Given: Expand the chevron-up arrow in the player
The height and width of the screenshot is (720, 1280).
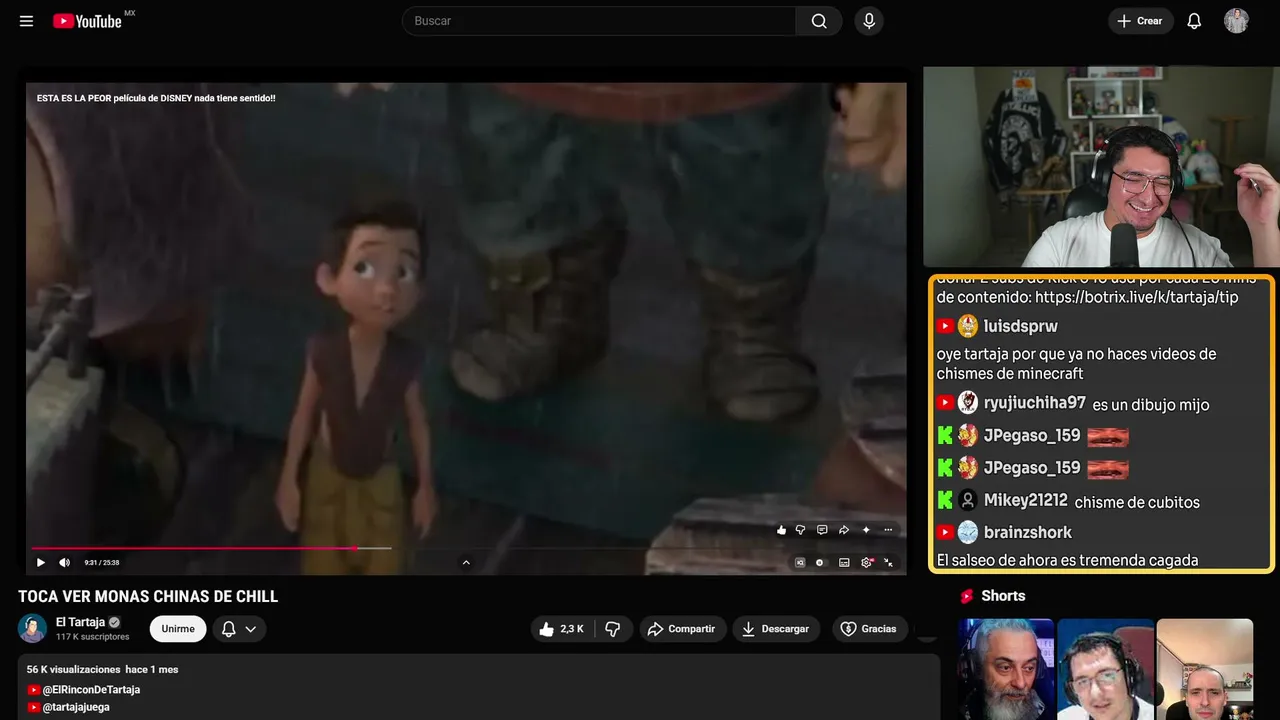Looking at the screenshot, I should [466, 562].
